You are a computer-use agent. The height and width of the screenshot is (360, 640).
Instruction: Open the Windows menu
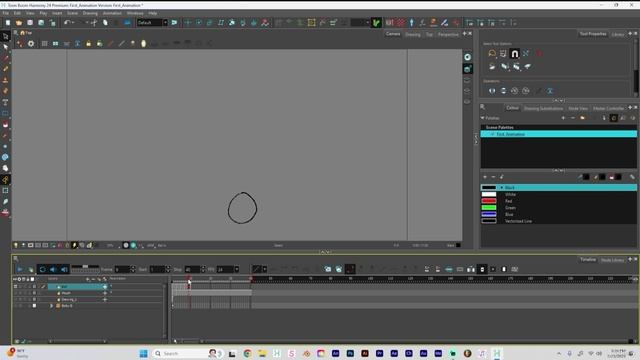click(135, 13)
